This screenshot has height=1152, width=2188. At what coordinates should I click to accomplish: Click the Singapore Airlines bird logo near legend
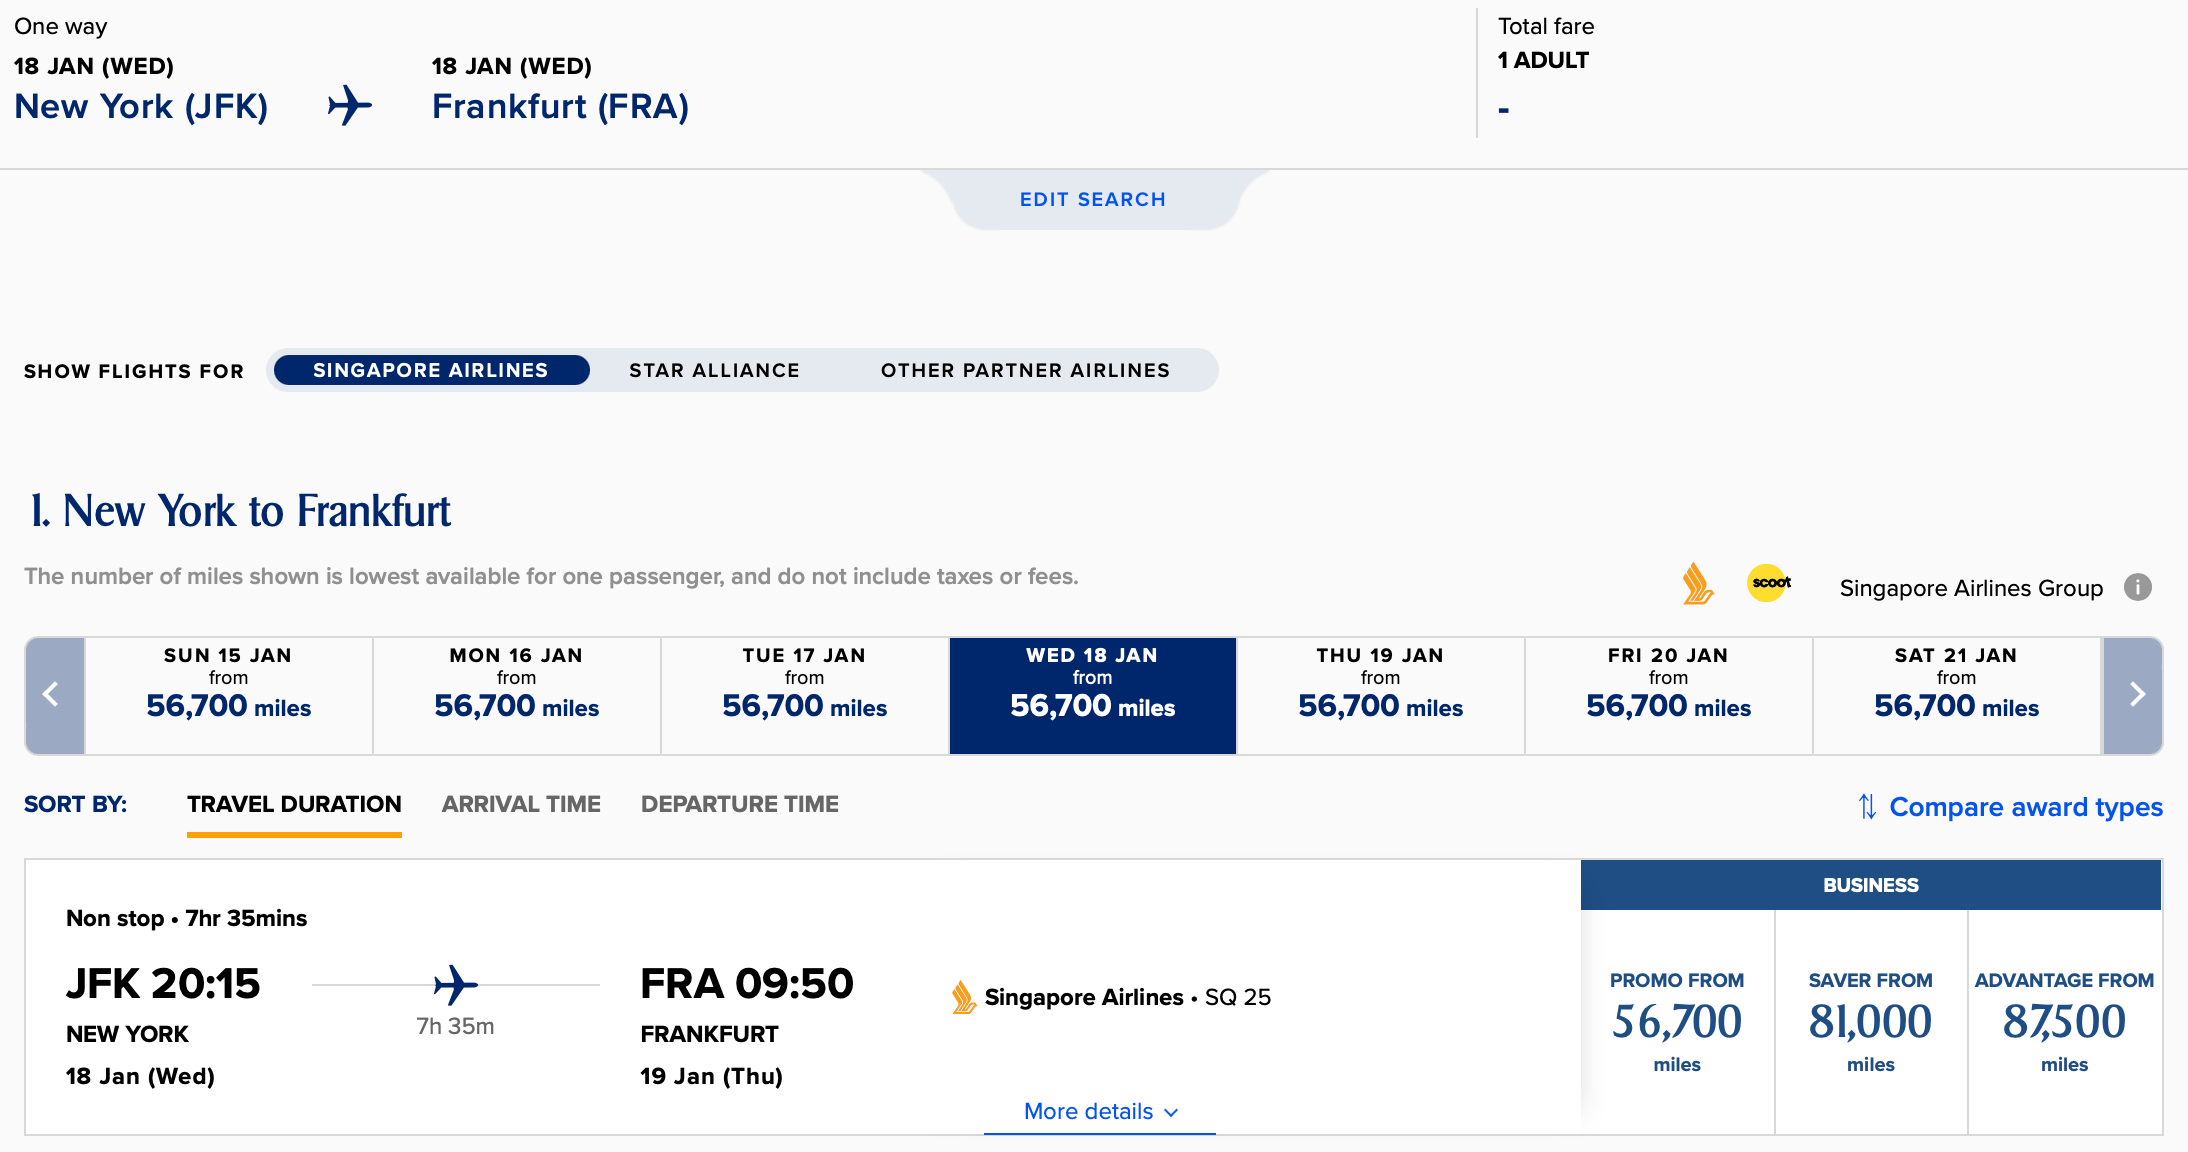[x=1697, y=583]
